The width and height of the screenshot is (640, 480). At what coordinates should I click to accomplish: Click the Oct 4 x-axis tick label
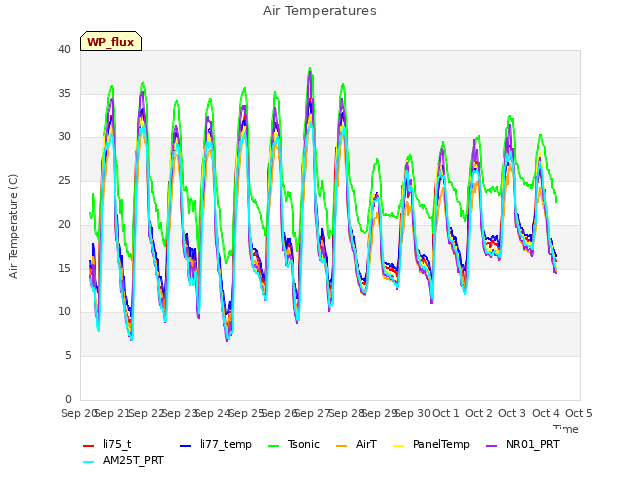coord(546,413)
